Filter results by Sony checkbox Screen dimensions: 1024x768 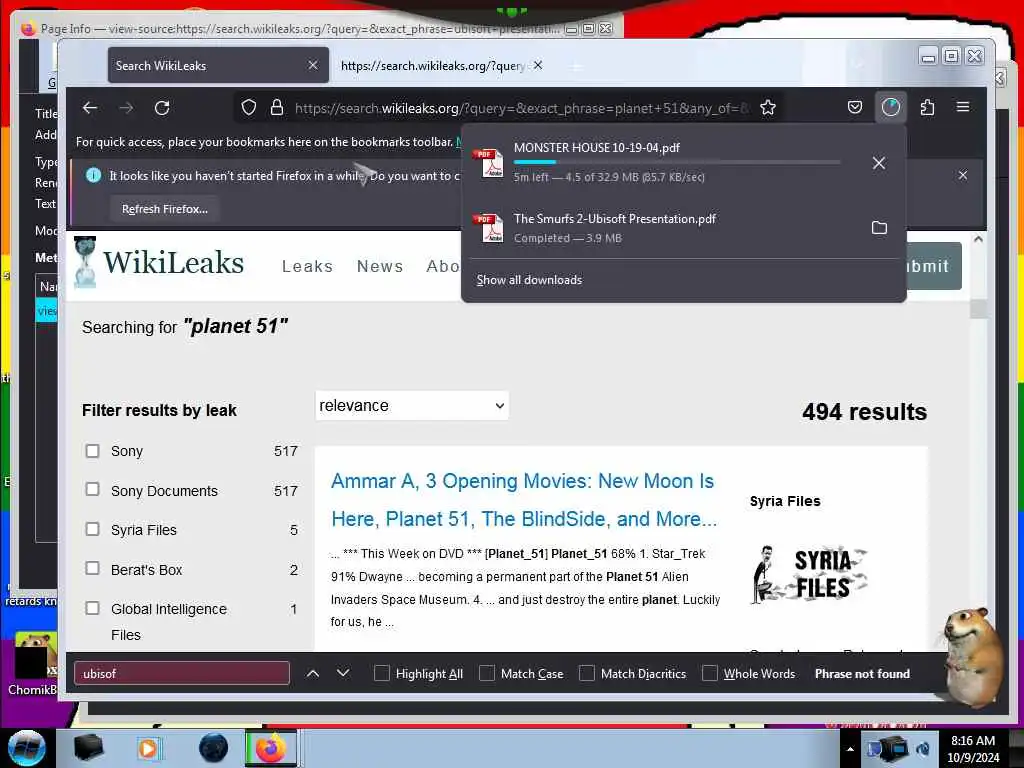point(93,451)
